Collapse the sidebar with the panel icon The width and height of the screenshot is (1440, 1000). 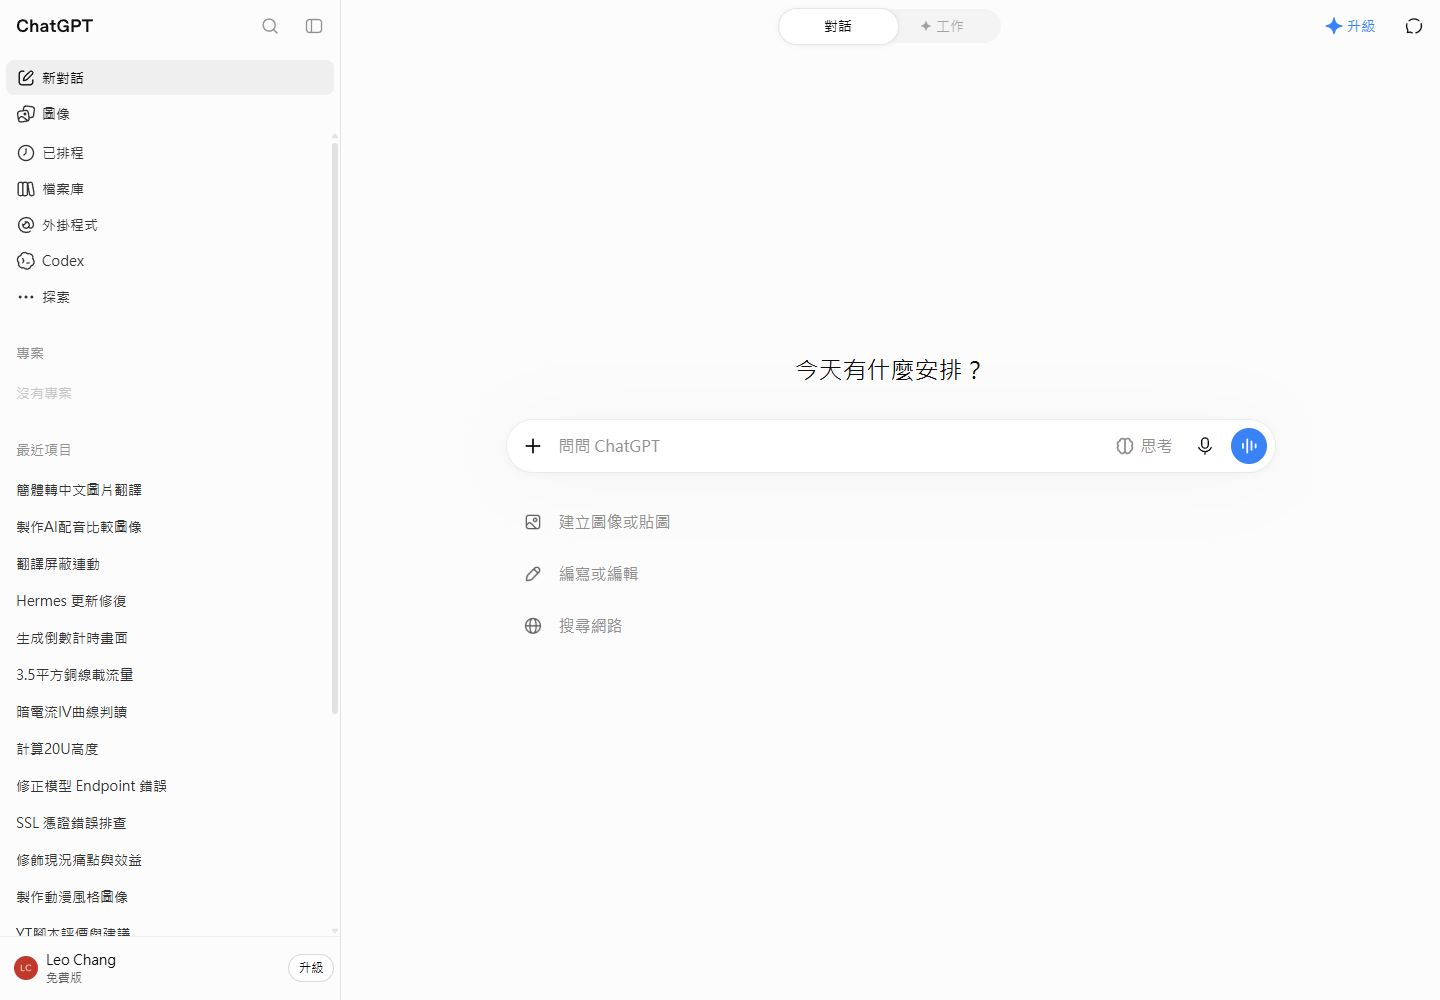(x=314, y=26)
